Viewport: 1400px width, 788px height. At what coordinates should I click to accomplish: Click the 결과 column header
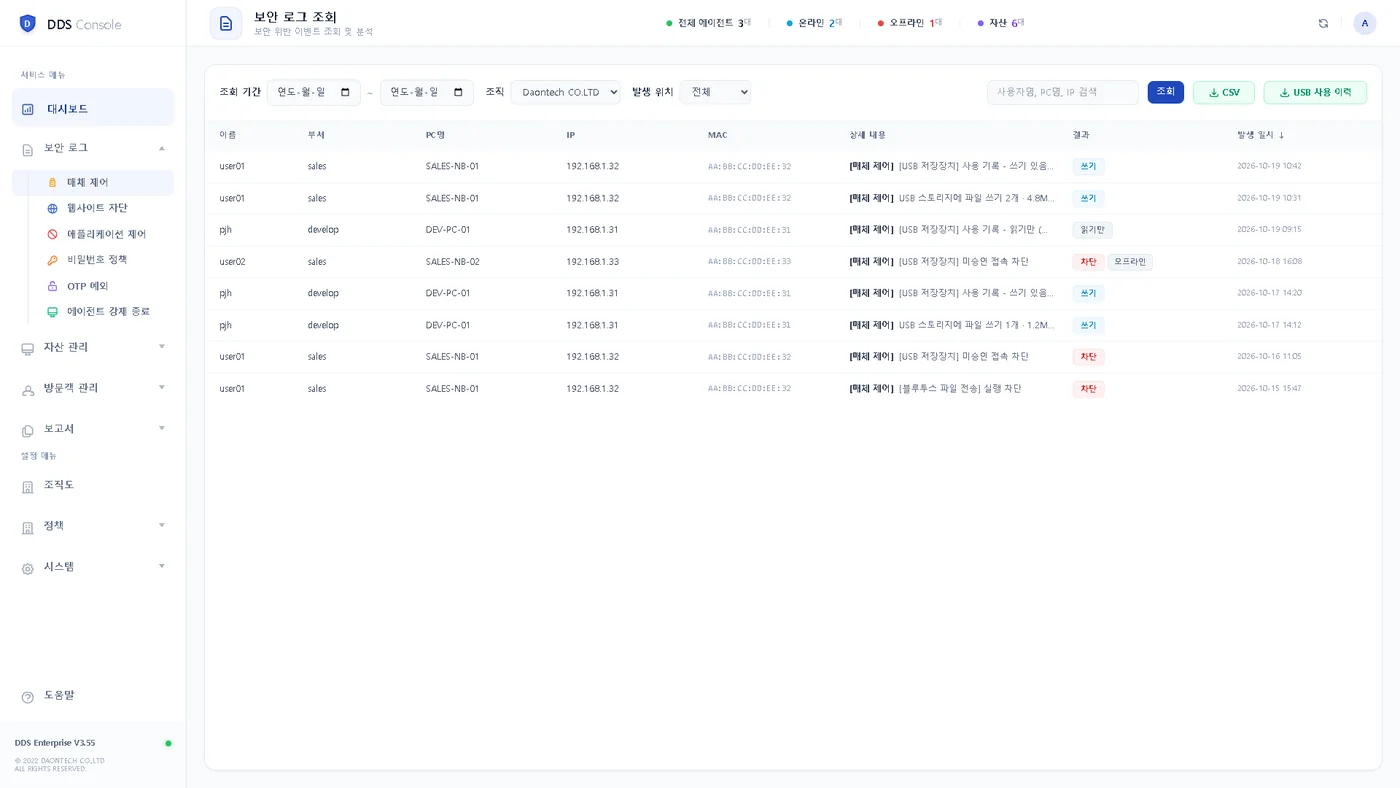[x=1081, y=135]
